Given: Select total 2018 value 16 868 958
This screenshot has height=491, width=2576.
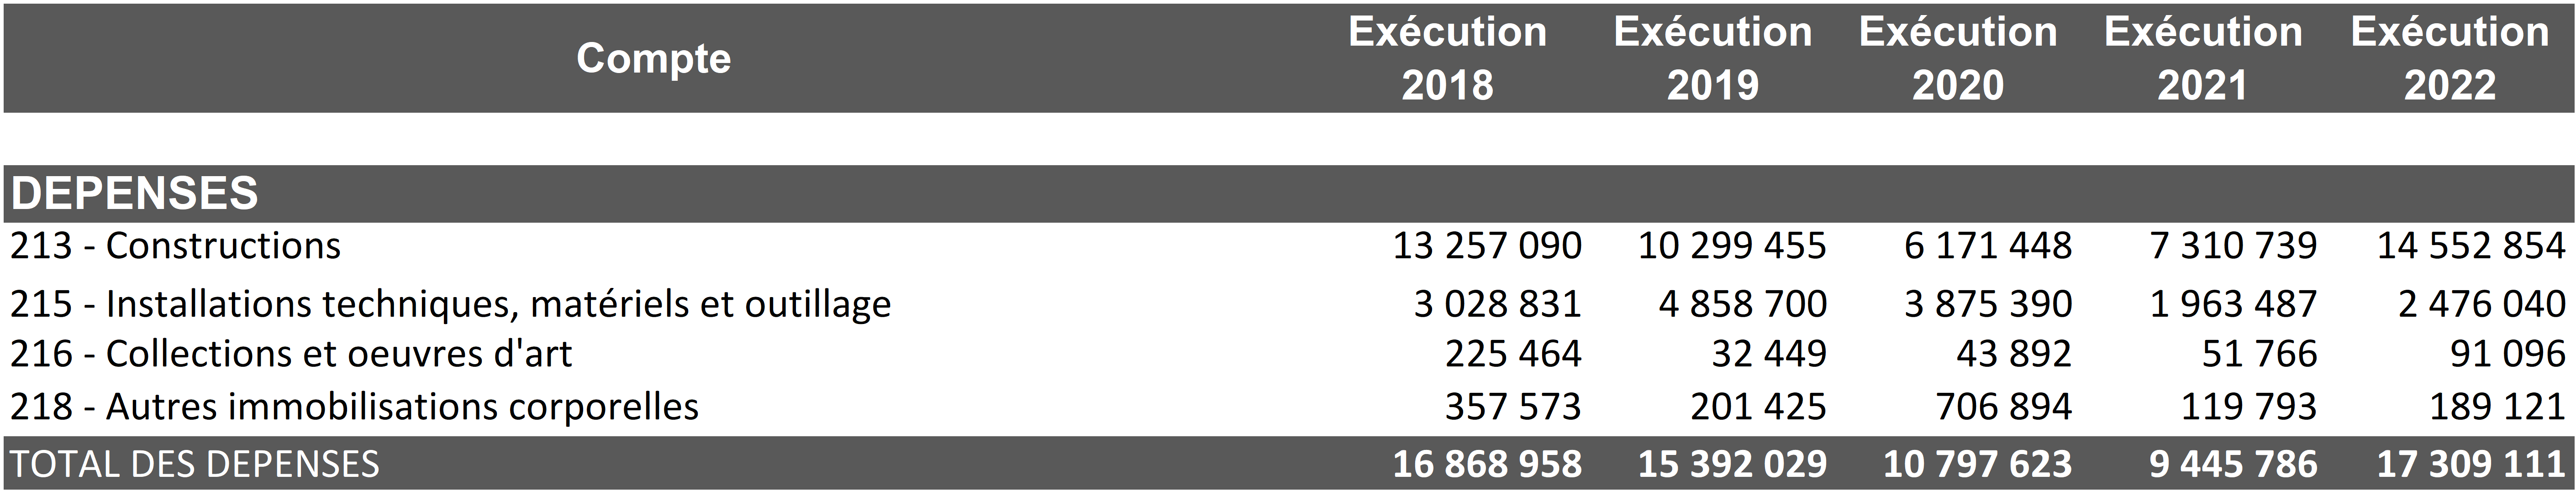Looking at the screenshot, I should coord(1487,464).
